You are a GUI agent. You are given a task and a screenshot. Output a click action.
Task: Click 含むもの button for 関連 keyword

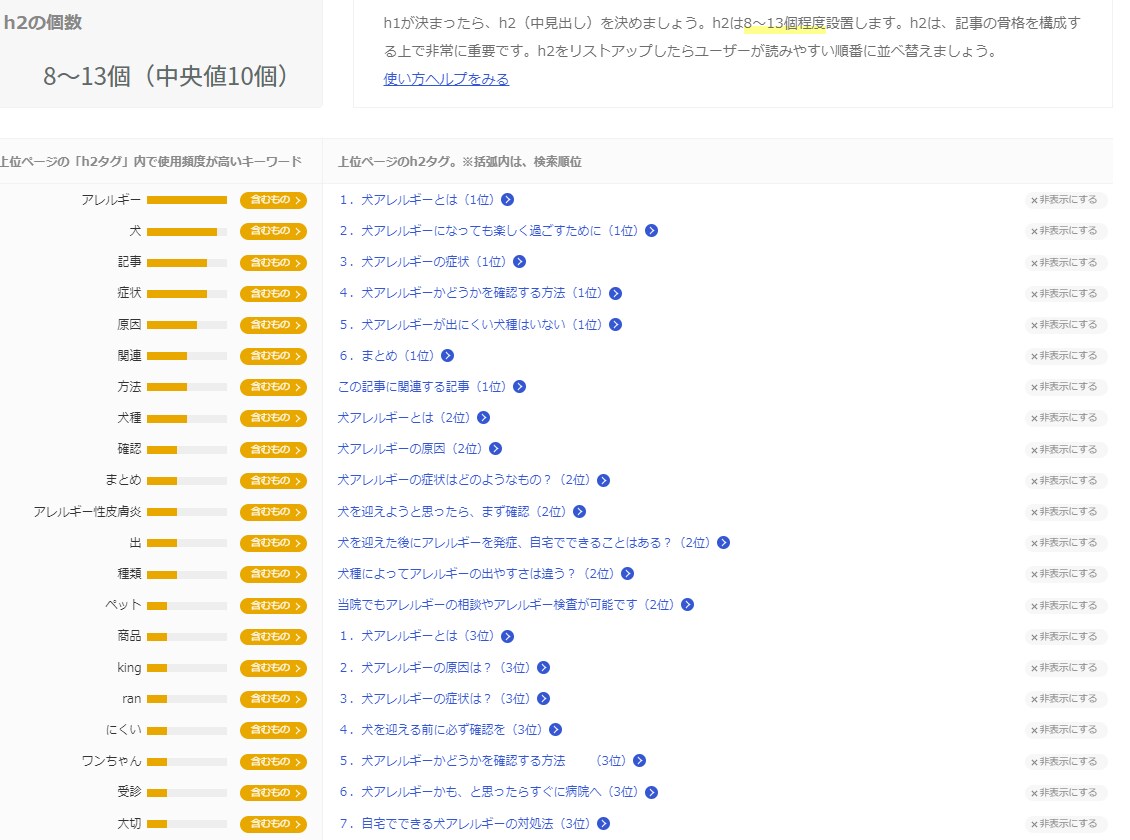[x=274, y=356]
